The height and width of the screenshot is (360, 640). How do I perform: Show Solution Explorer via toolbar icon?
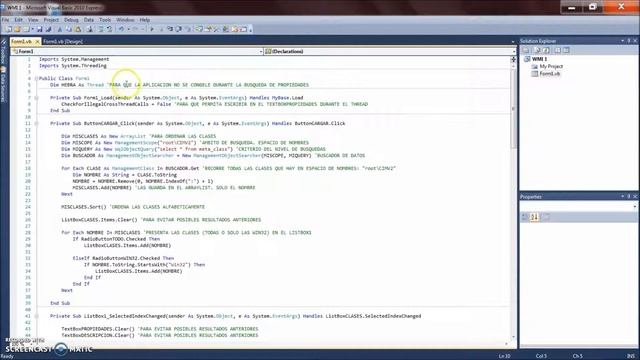pyautogui.click(x=199, y=29)
